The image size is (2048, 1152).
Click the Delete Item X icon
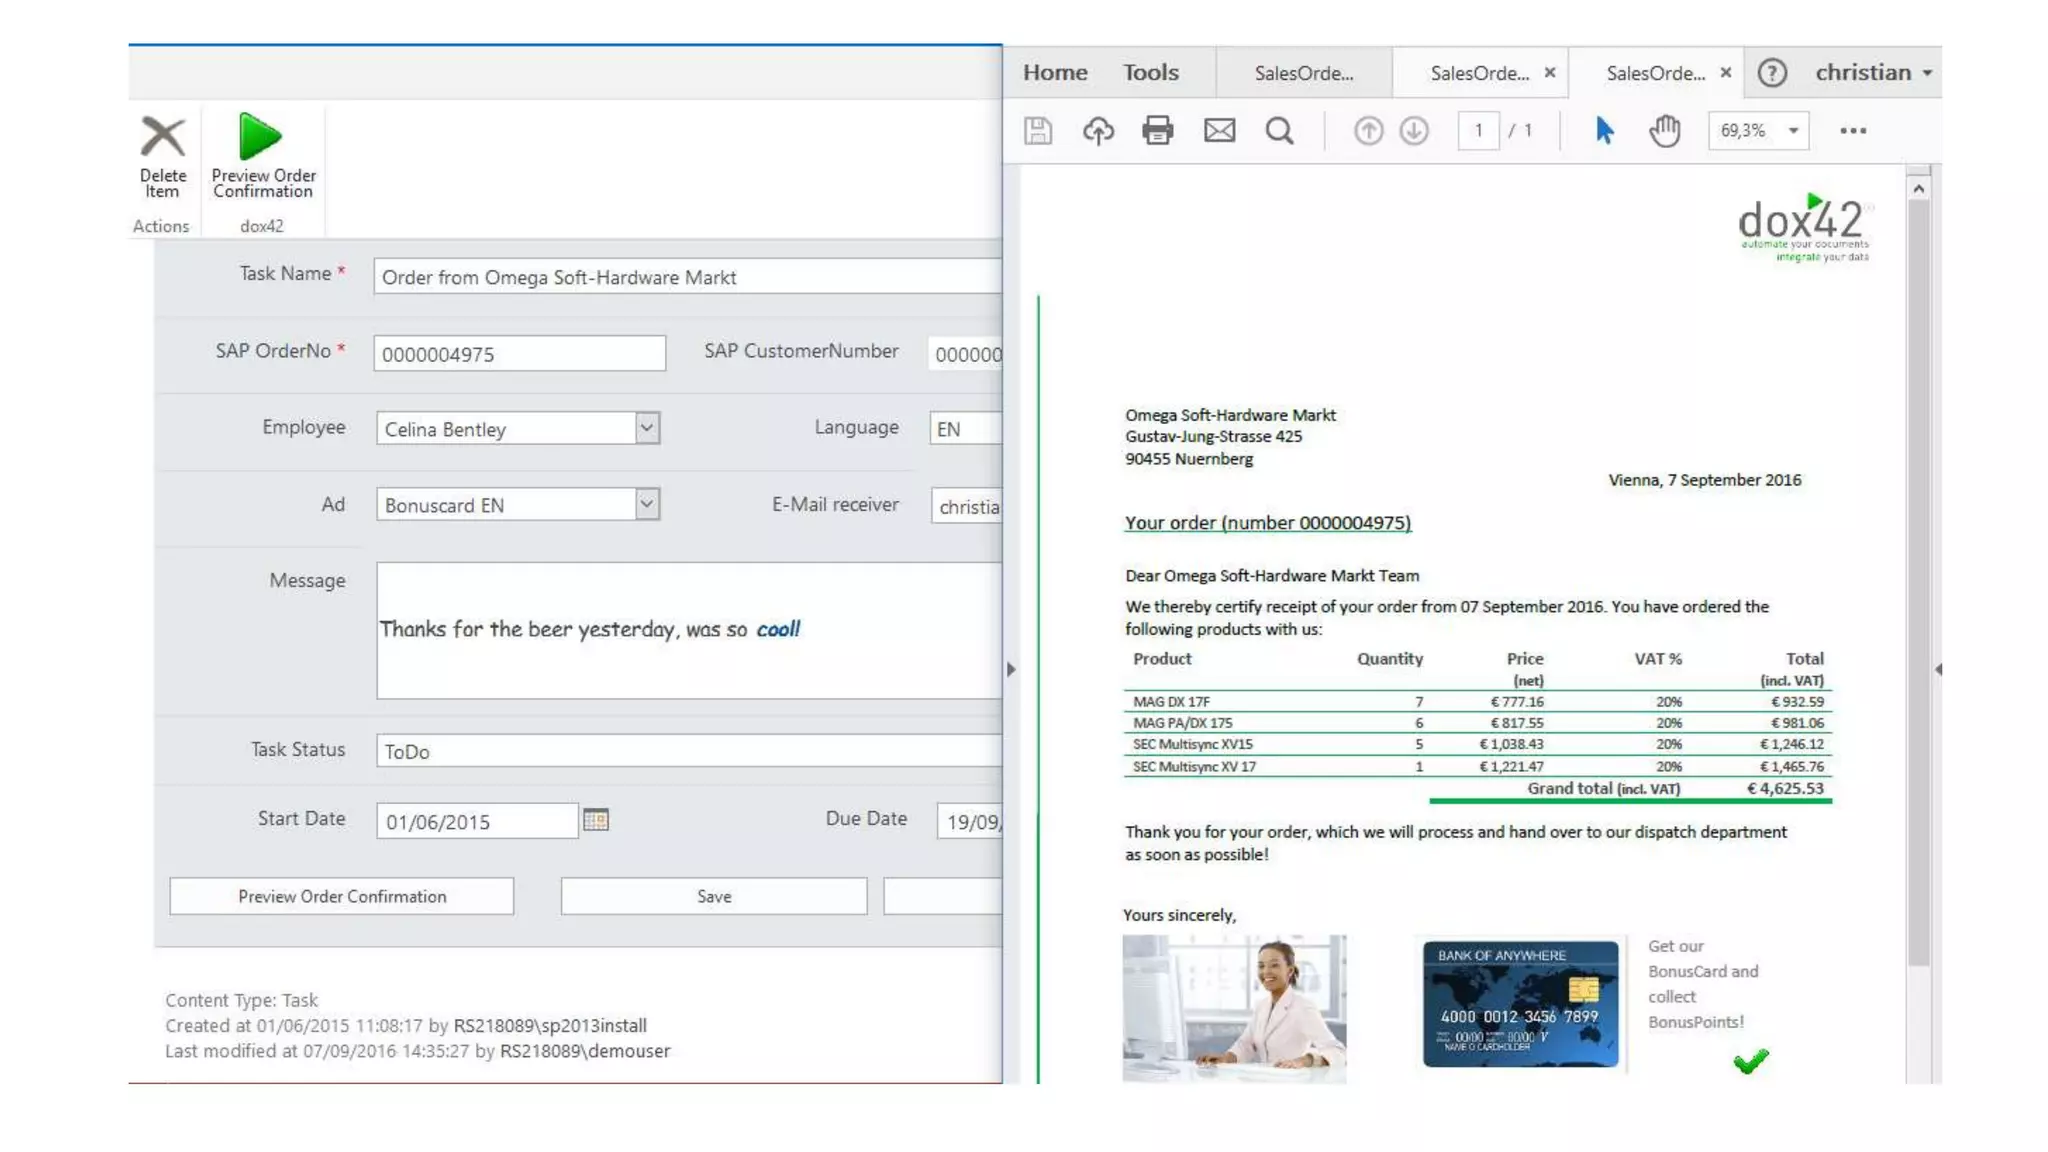coord(162,137)
